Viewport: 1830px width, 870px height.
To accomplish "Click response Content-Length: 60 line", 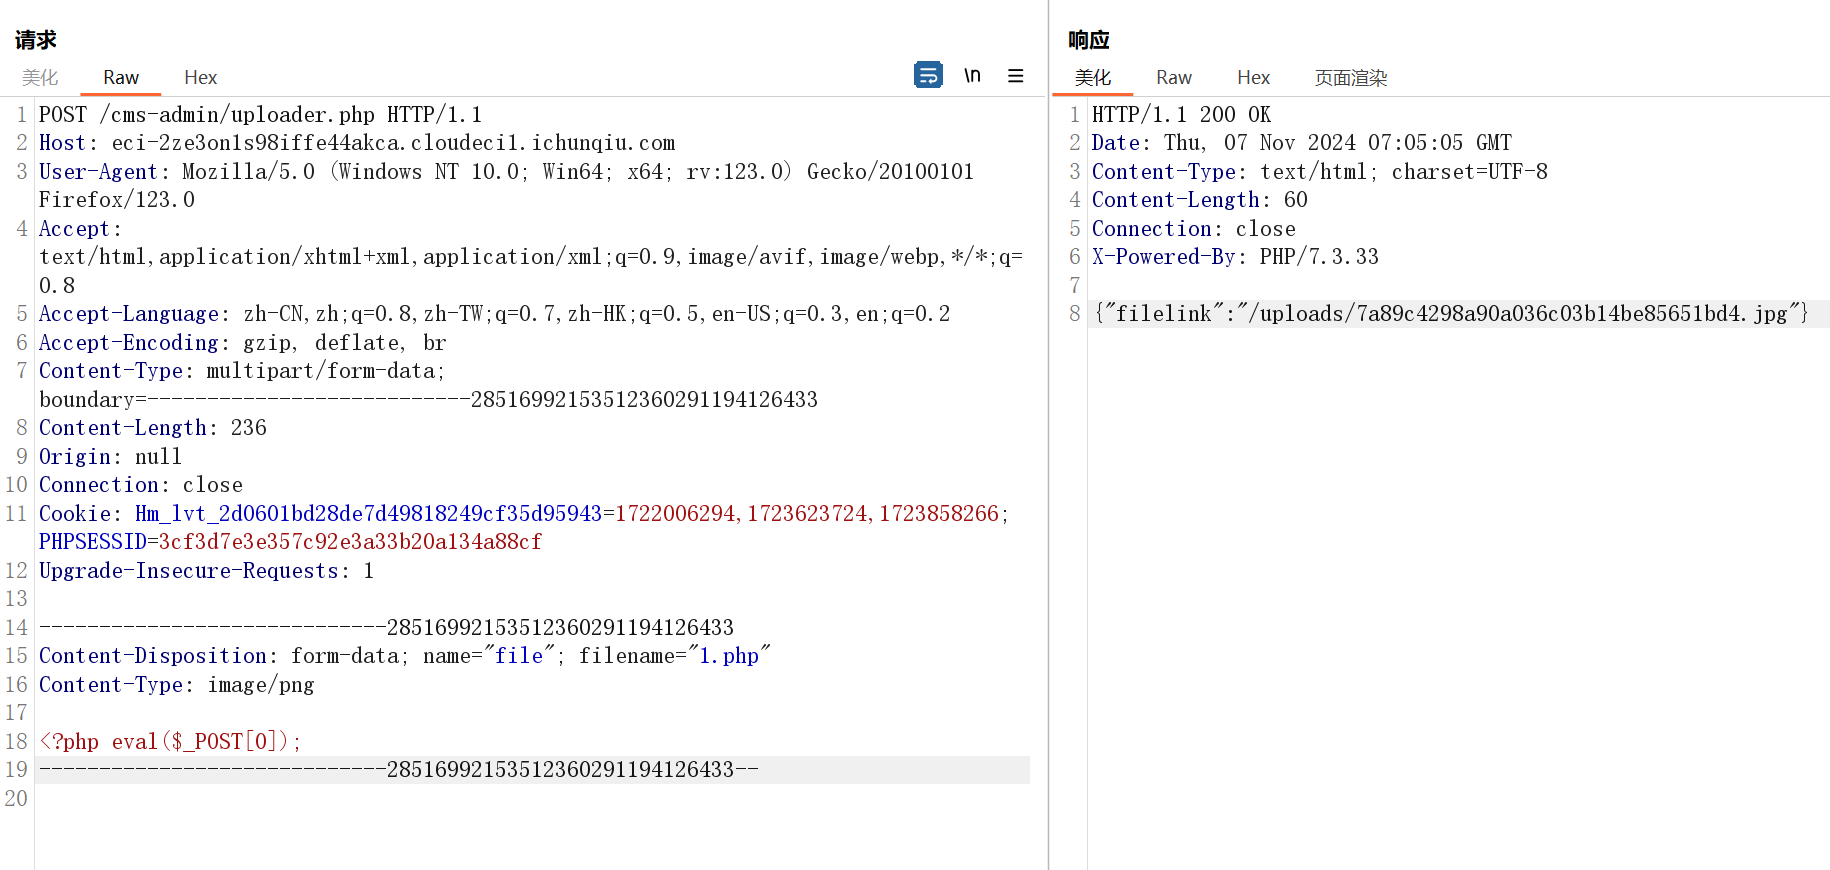I will 1199,200.
